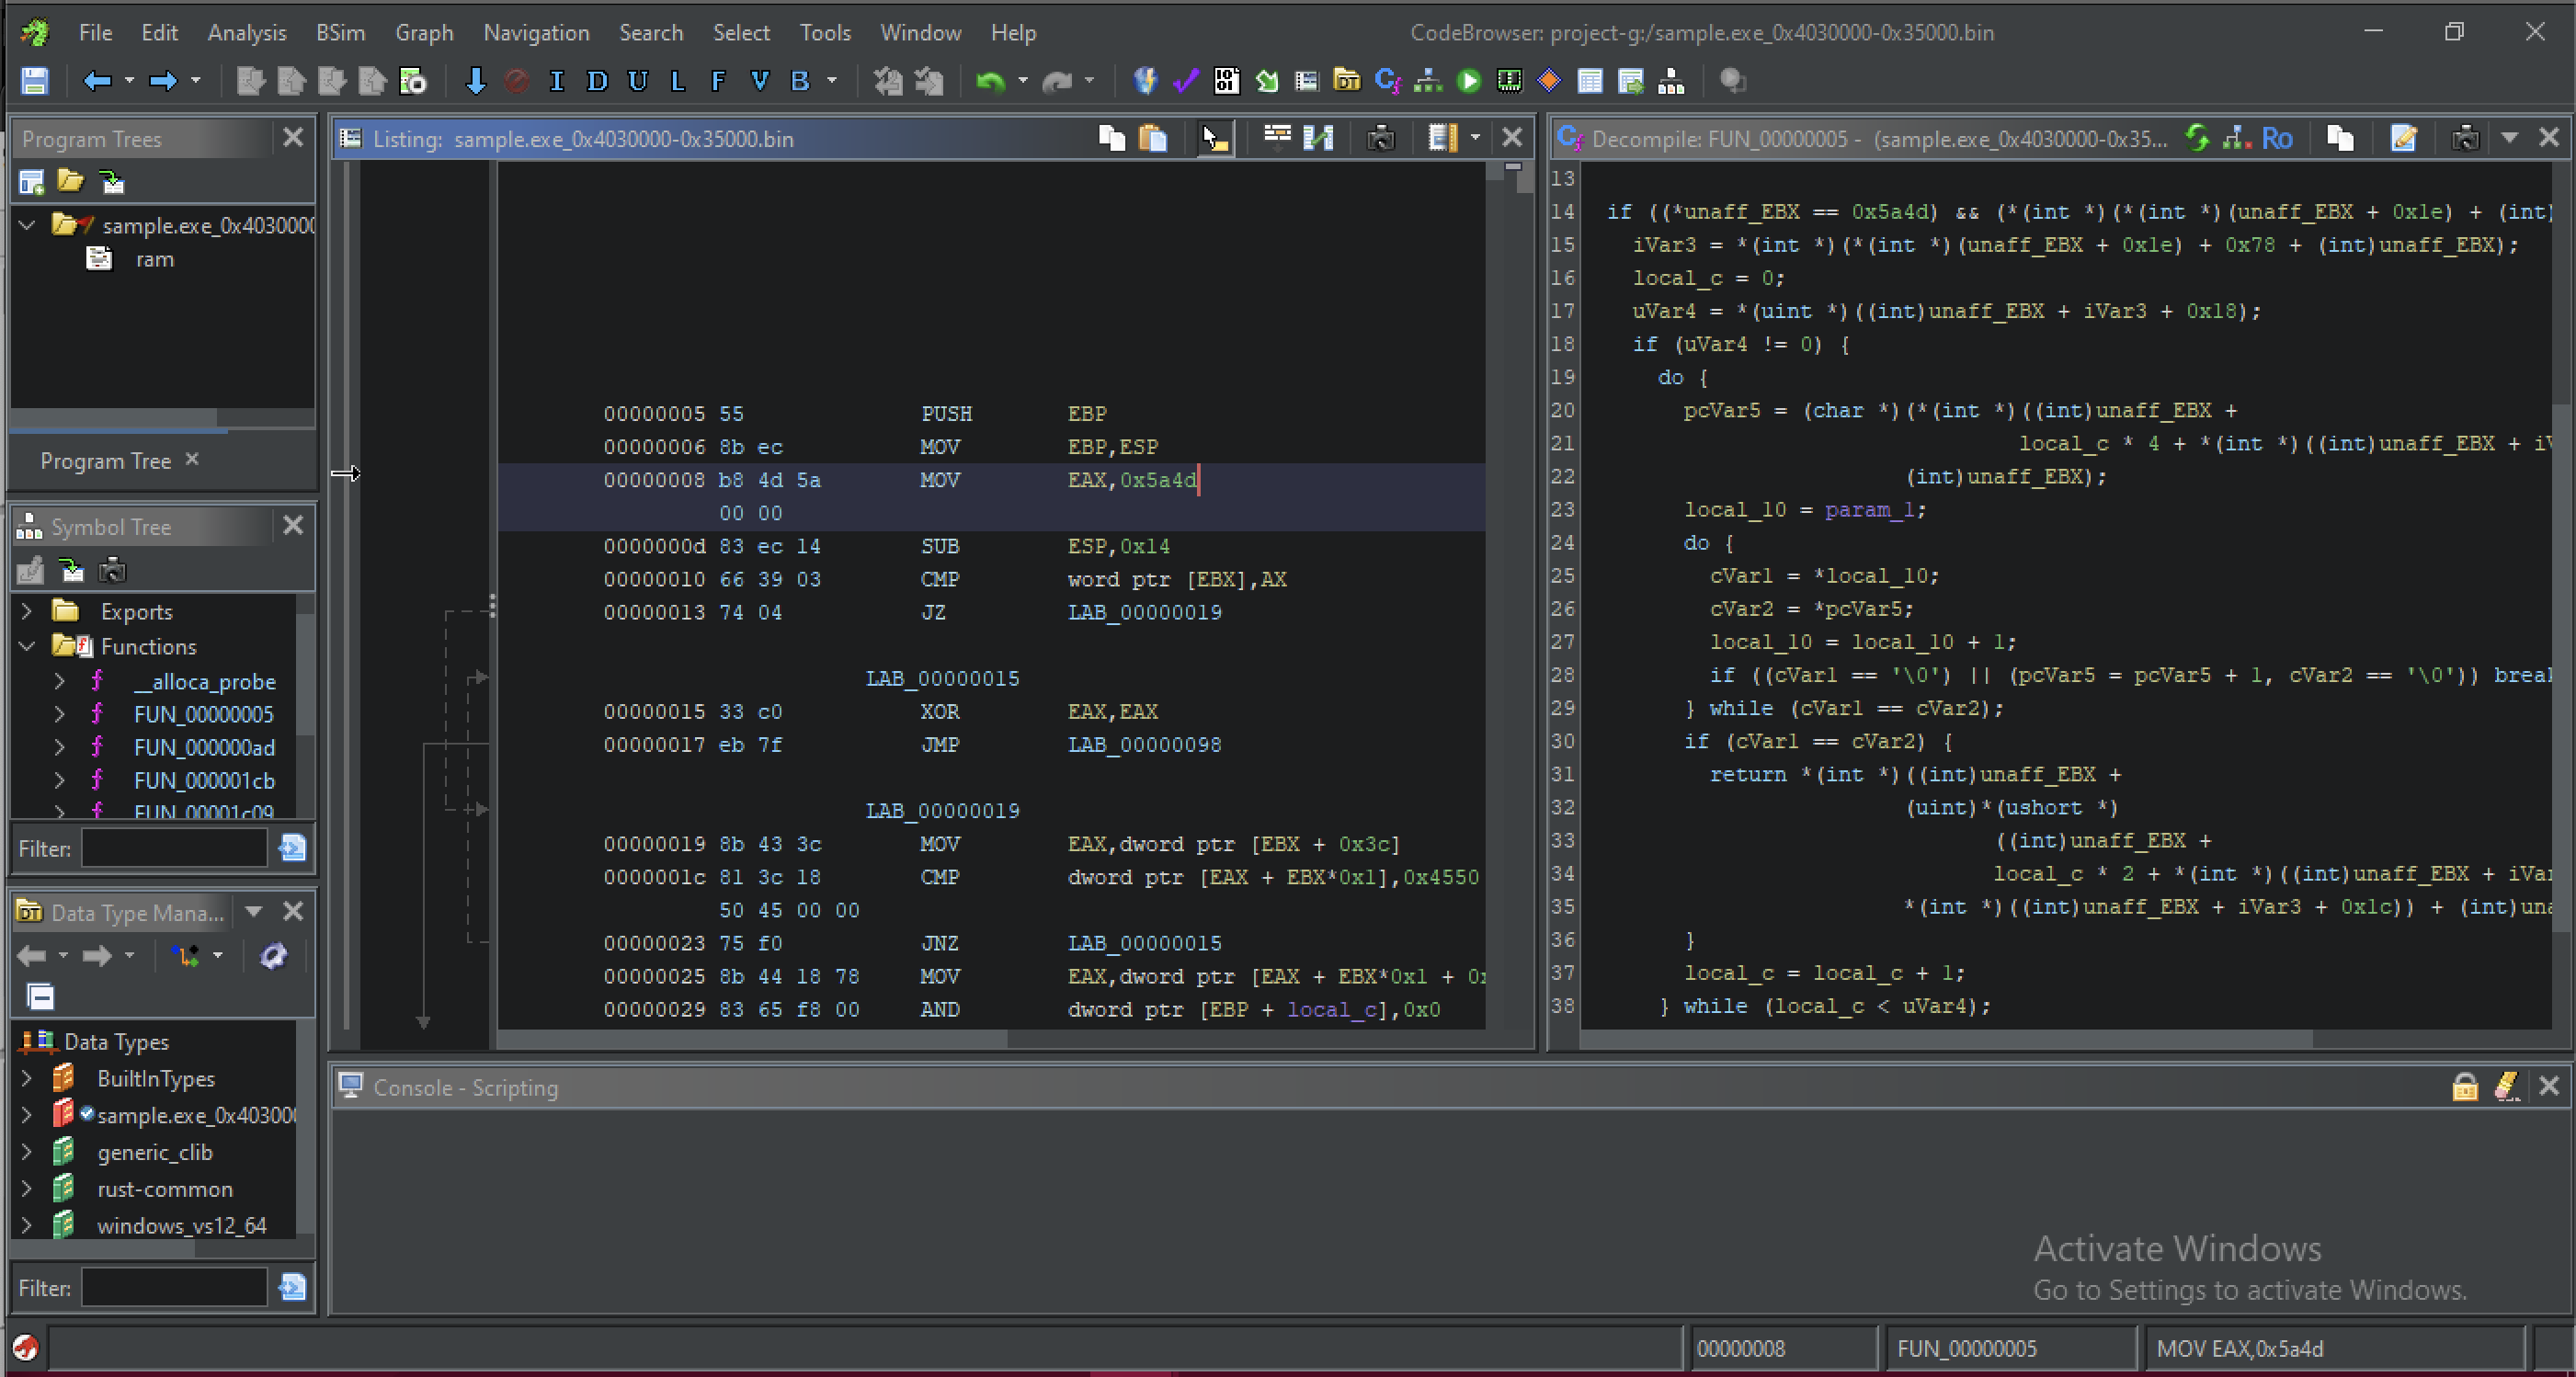Toggle the Decompile 'Ro' read-only button
Image resolution: width=2576 pixels, height=1377 pixels.
point(2277,138)
